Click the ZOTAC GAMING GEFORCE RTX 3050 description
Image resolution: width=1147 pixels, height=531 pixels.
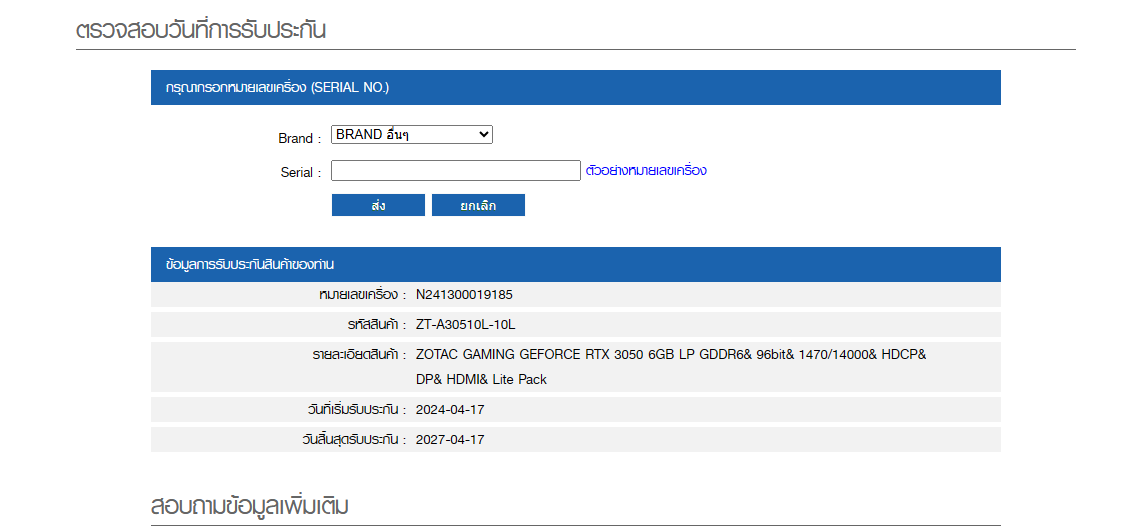coord(671,367)
